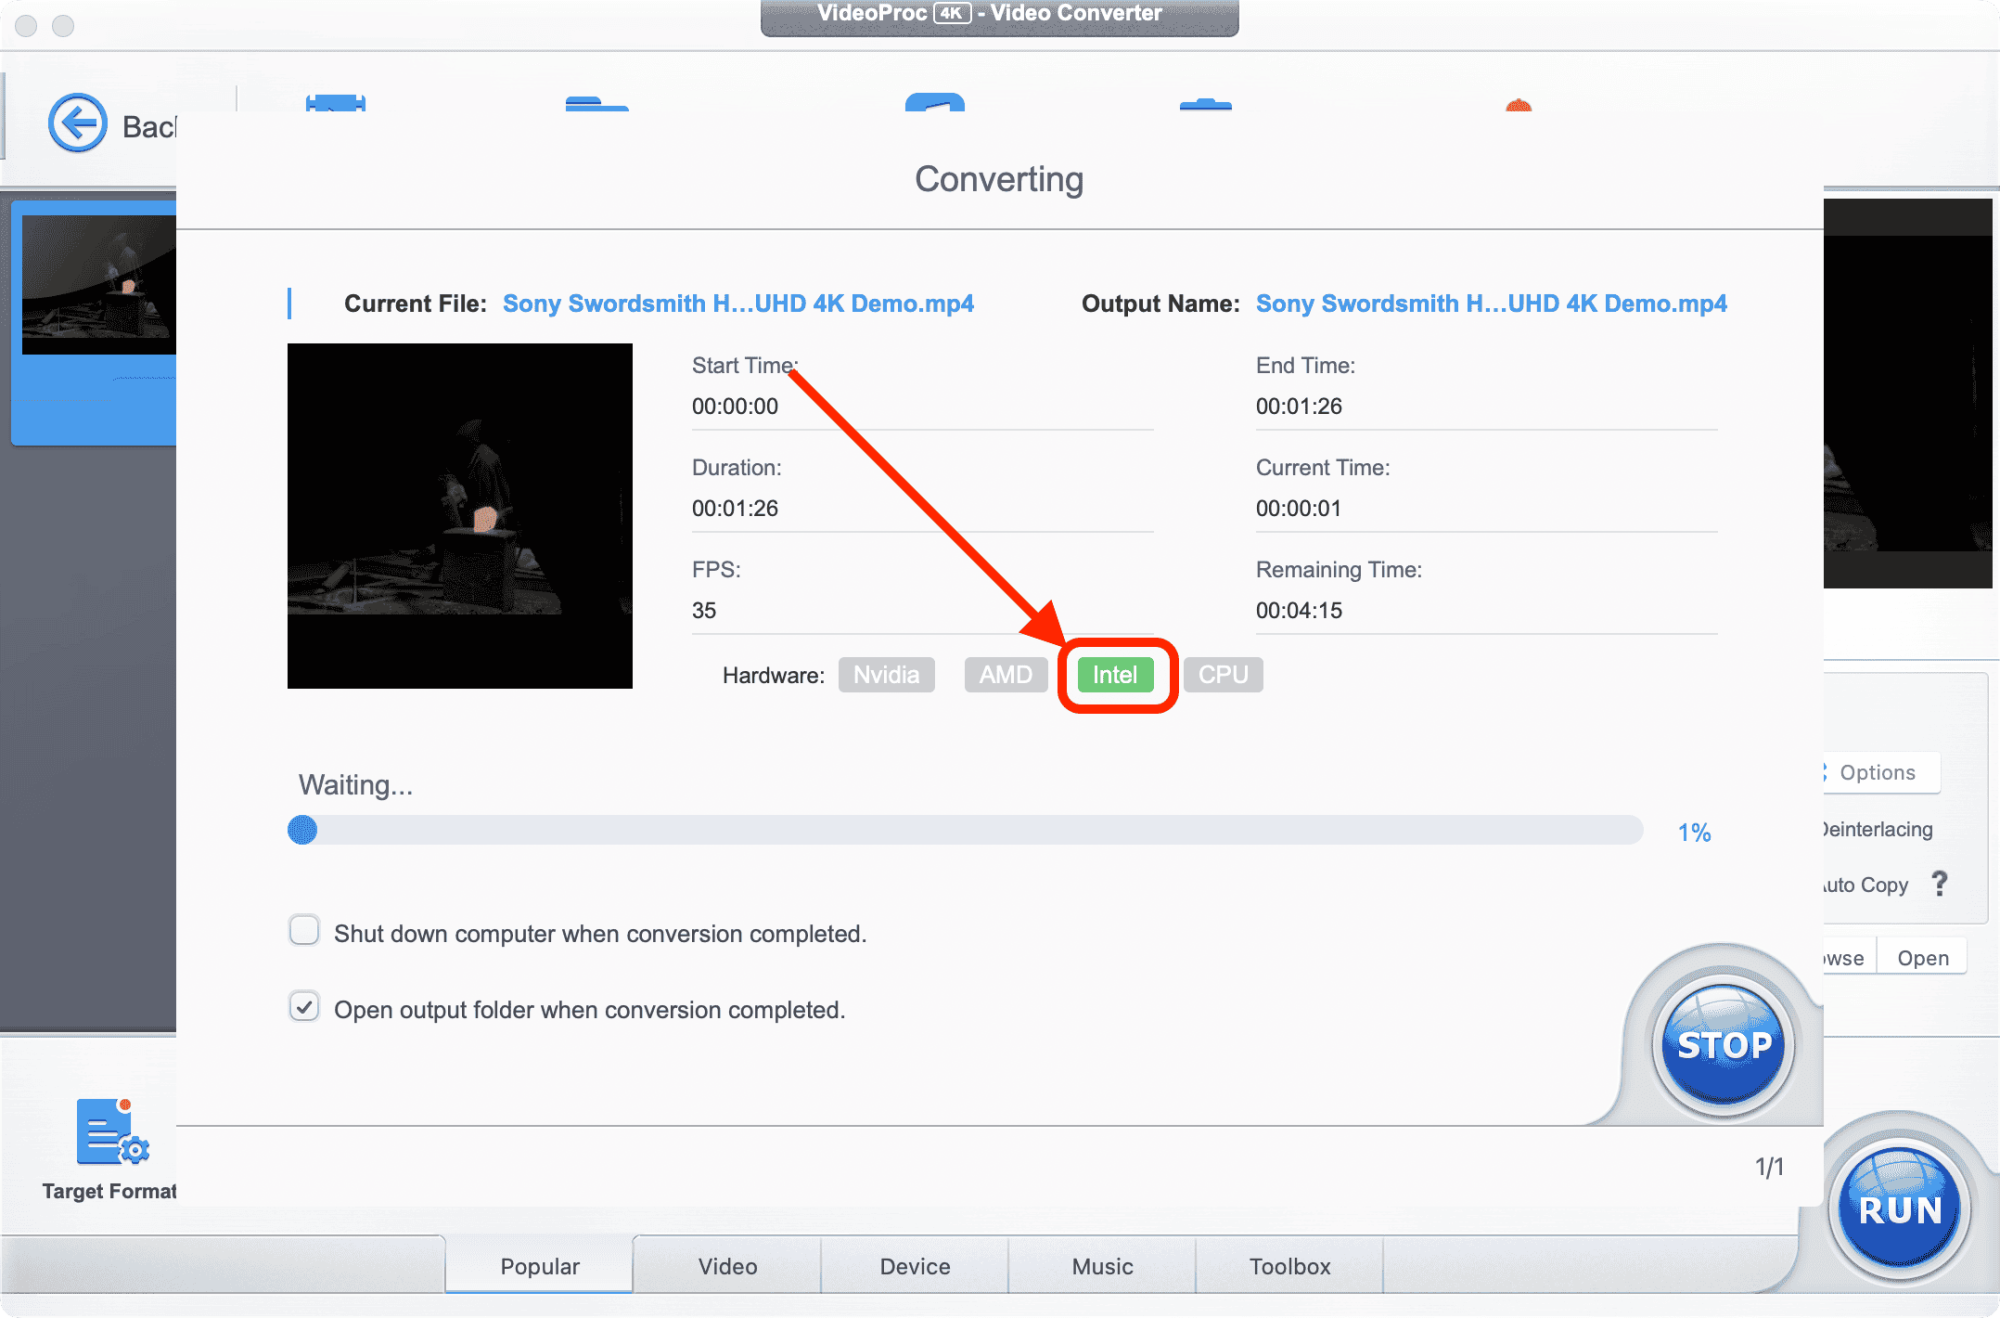Select the Intel hardware option
Screen dimensions: 2000x1318
[x=1115, y=675]
